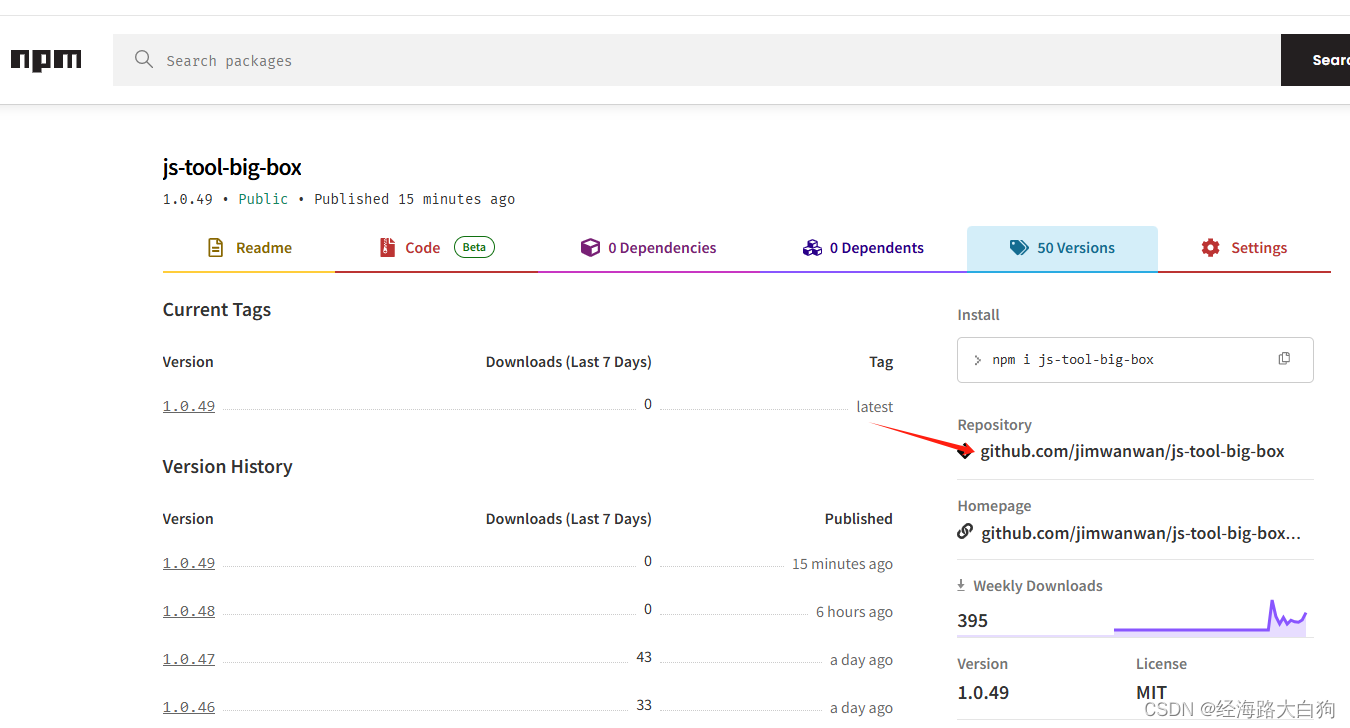This screenshot has height=728, width=1350.
Task: Open the Readme tab
Action: tap(249, 248)
